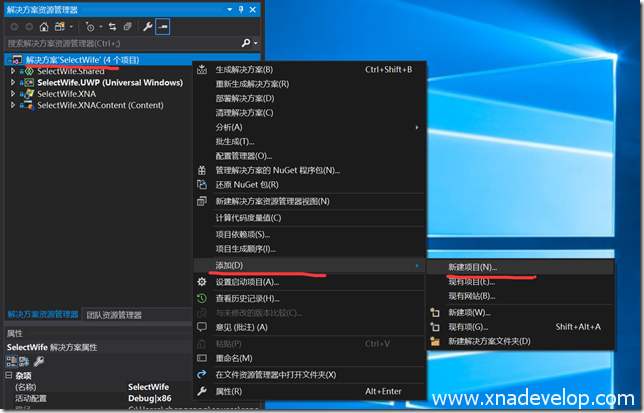Viewport: 644px width, 413px height.
Task: Switch Properties grid to Categorized view
Action: click(12, 360)
